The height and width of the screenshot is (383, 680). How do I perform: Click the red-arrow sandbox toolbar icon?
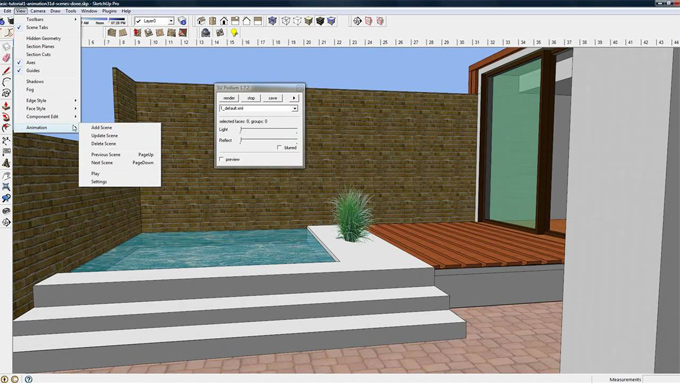coord(137,33)
